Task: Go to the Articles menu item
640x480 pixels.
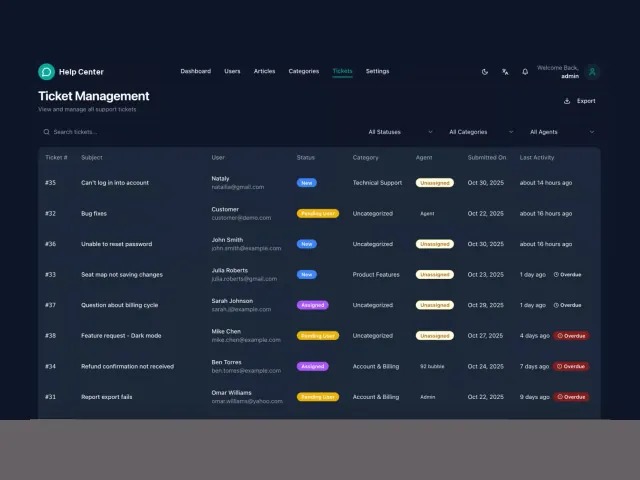Action: click(x=264, y=71)
